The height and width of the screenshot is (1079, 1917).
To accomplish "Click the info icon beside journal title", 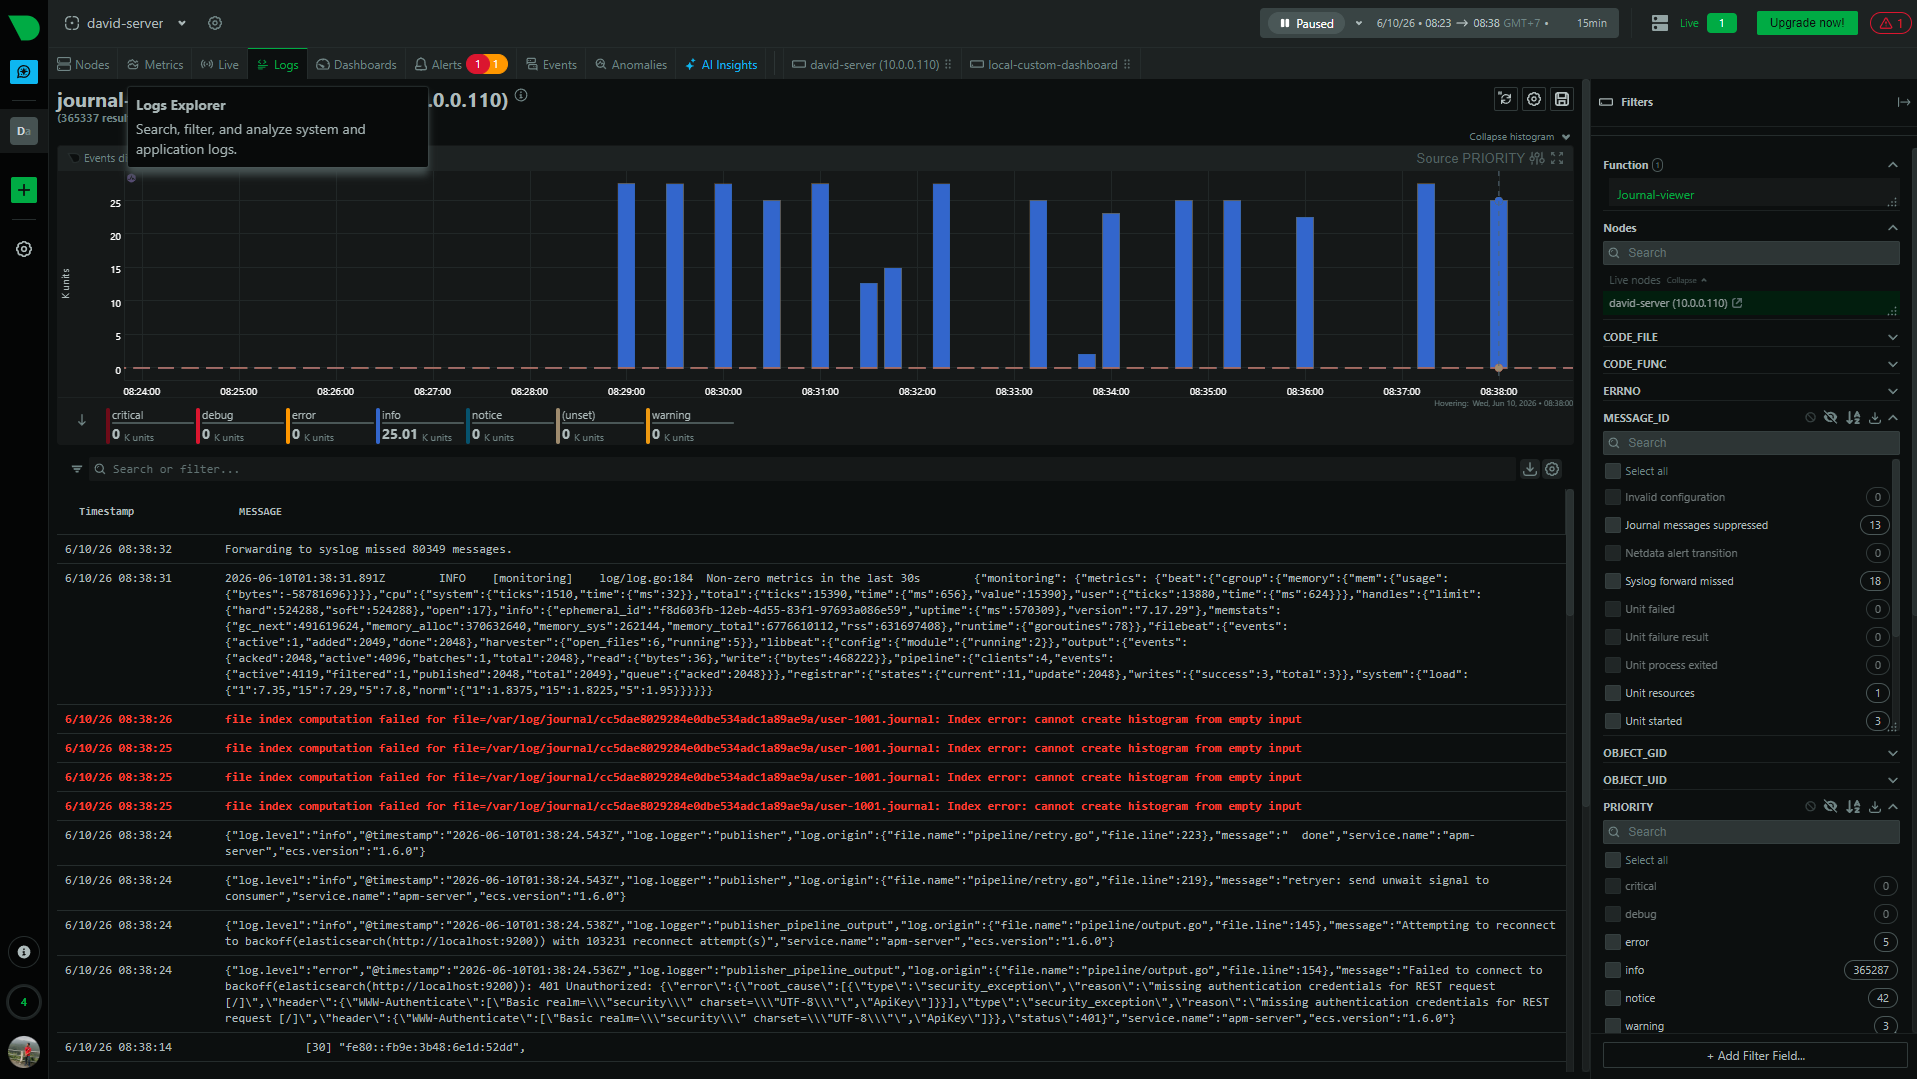I will 521,96.
